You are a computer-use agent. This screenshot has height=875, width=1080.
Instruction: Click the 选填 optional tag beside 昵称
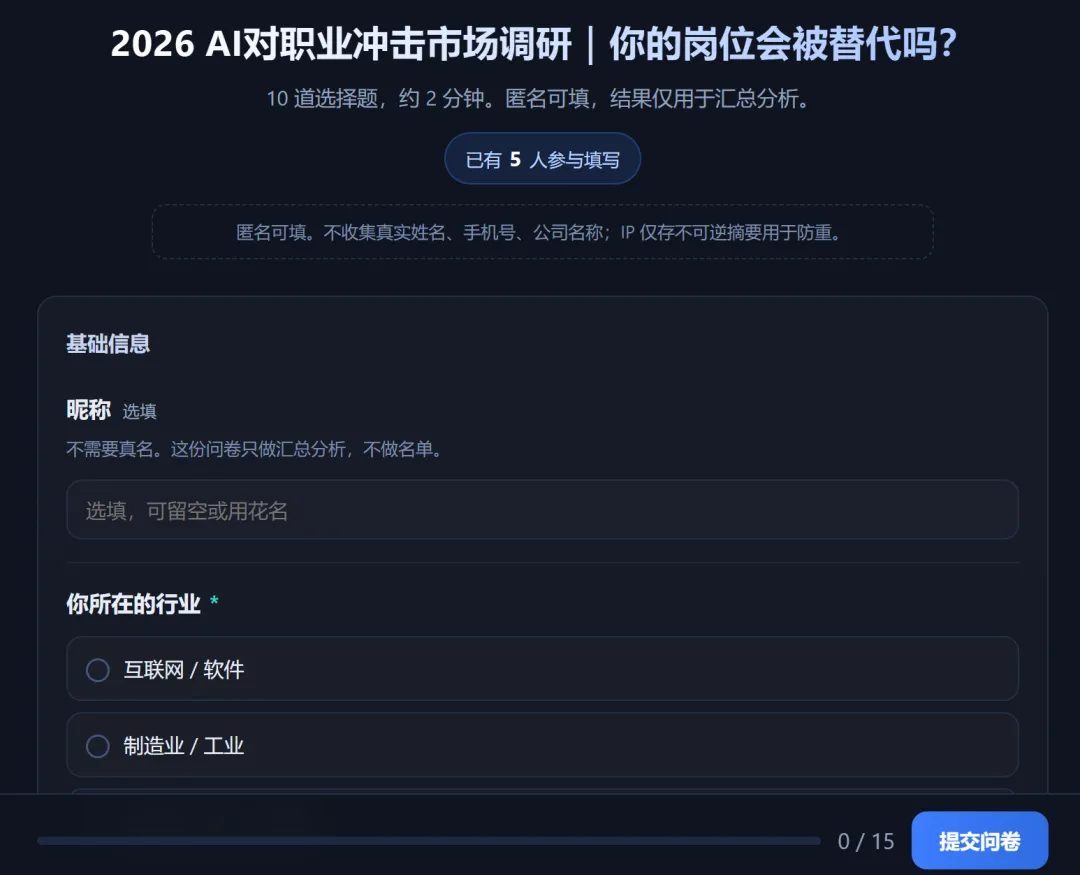pos(139,411)
